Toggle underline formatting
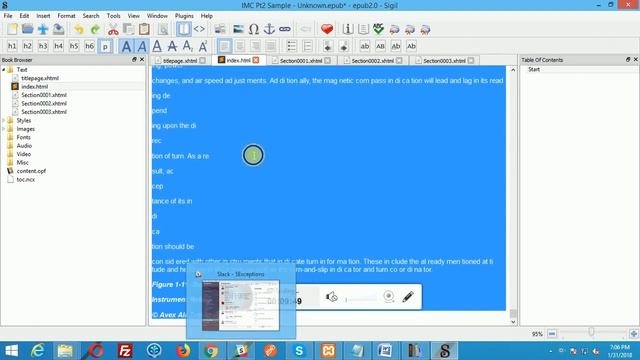The image size is (640, 360). click(x=157, y=46)
